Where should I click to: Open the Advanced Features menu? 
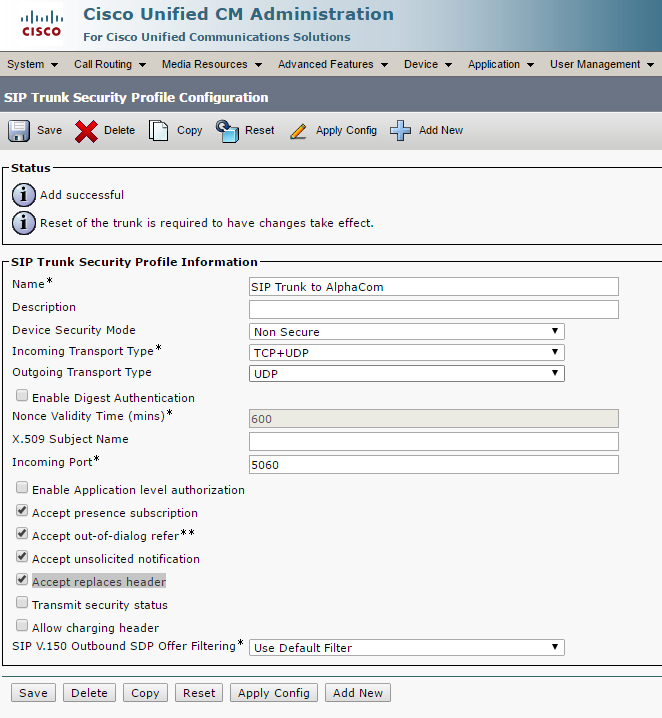(x=333, y=65)
